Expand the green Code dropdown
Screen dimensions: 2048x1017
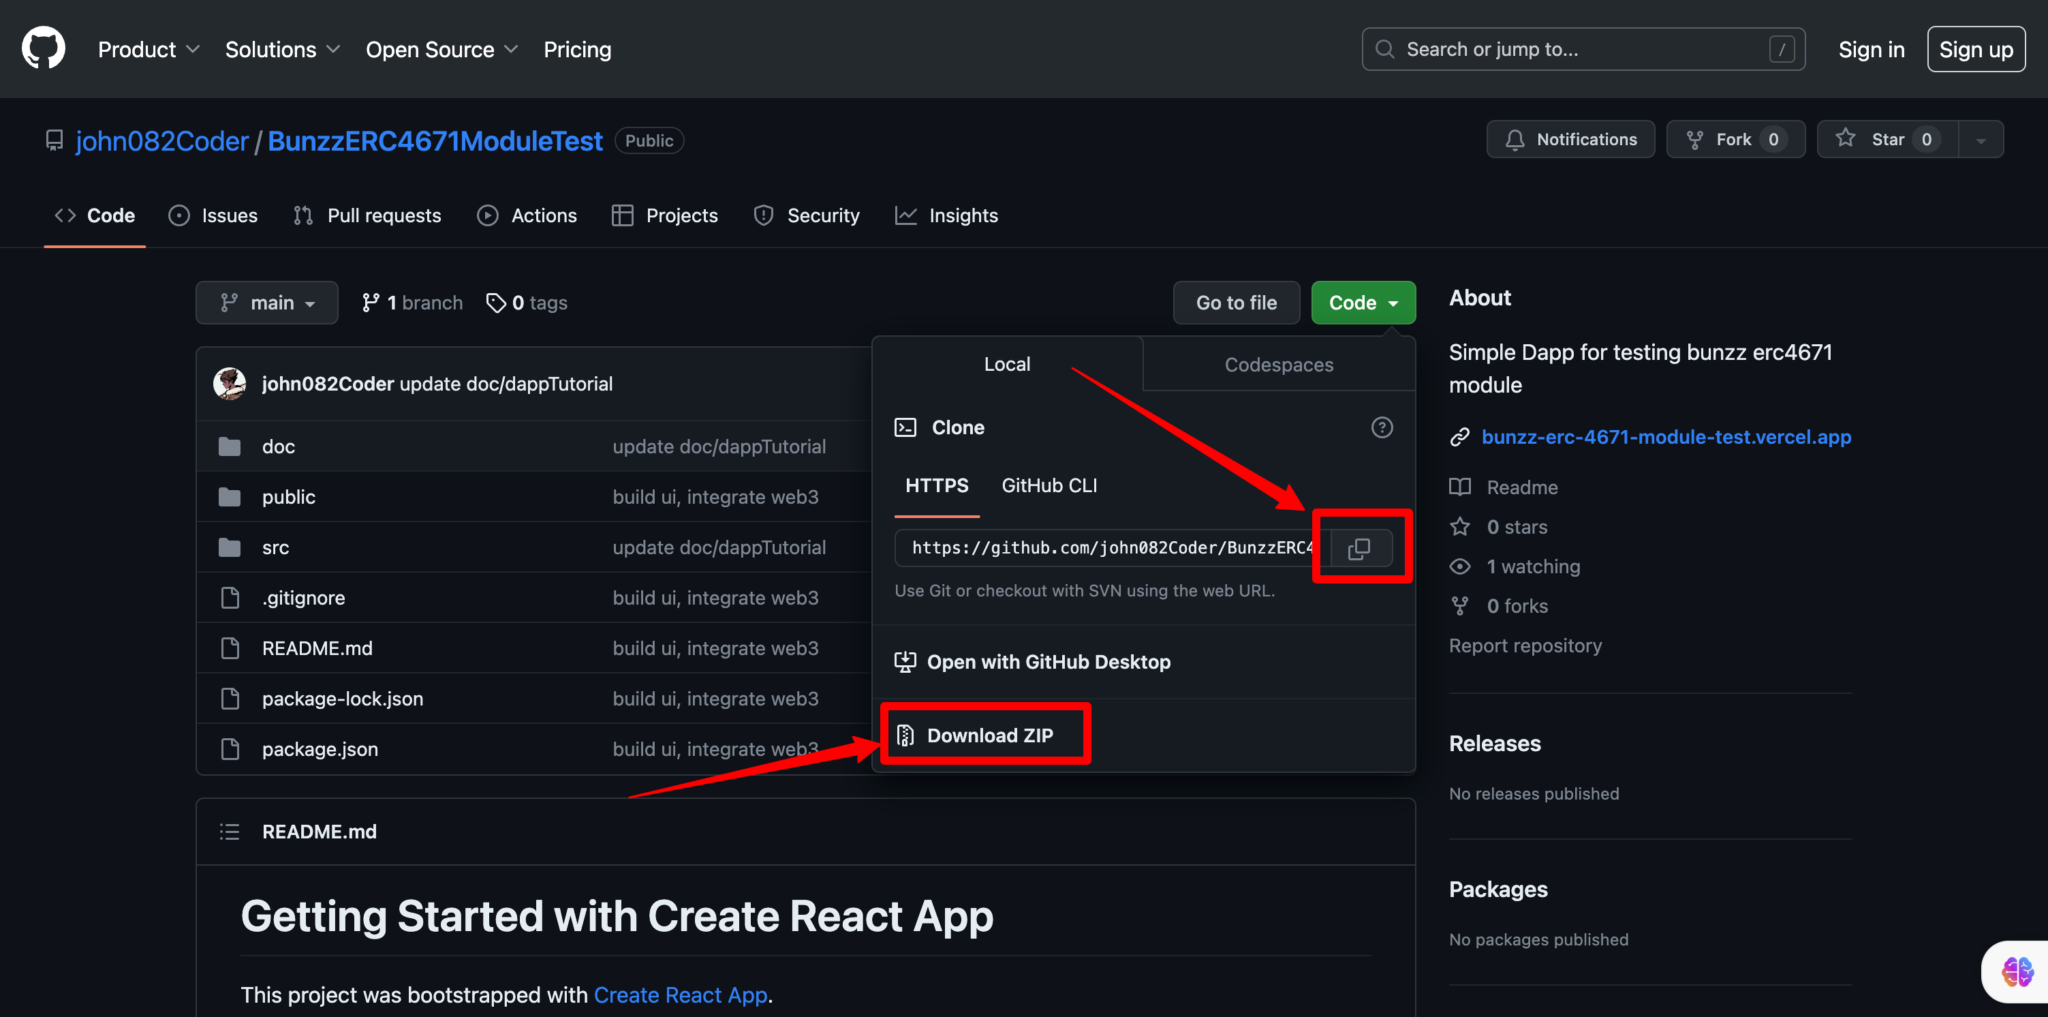click(x=1362, y=302)
